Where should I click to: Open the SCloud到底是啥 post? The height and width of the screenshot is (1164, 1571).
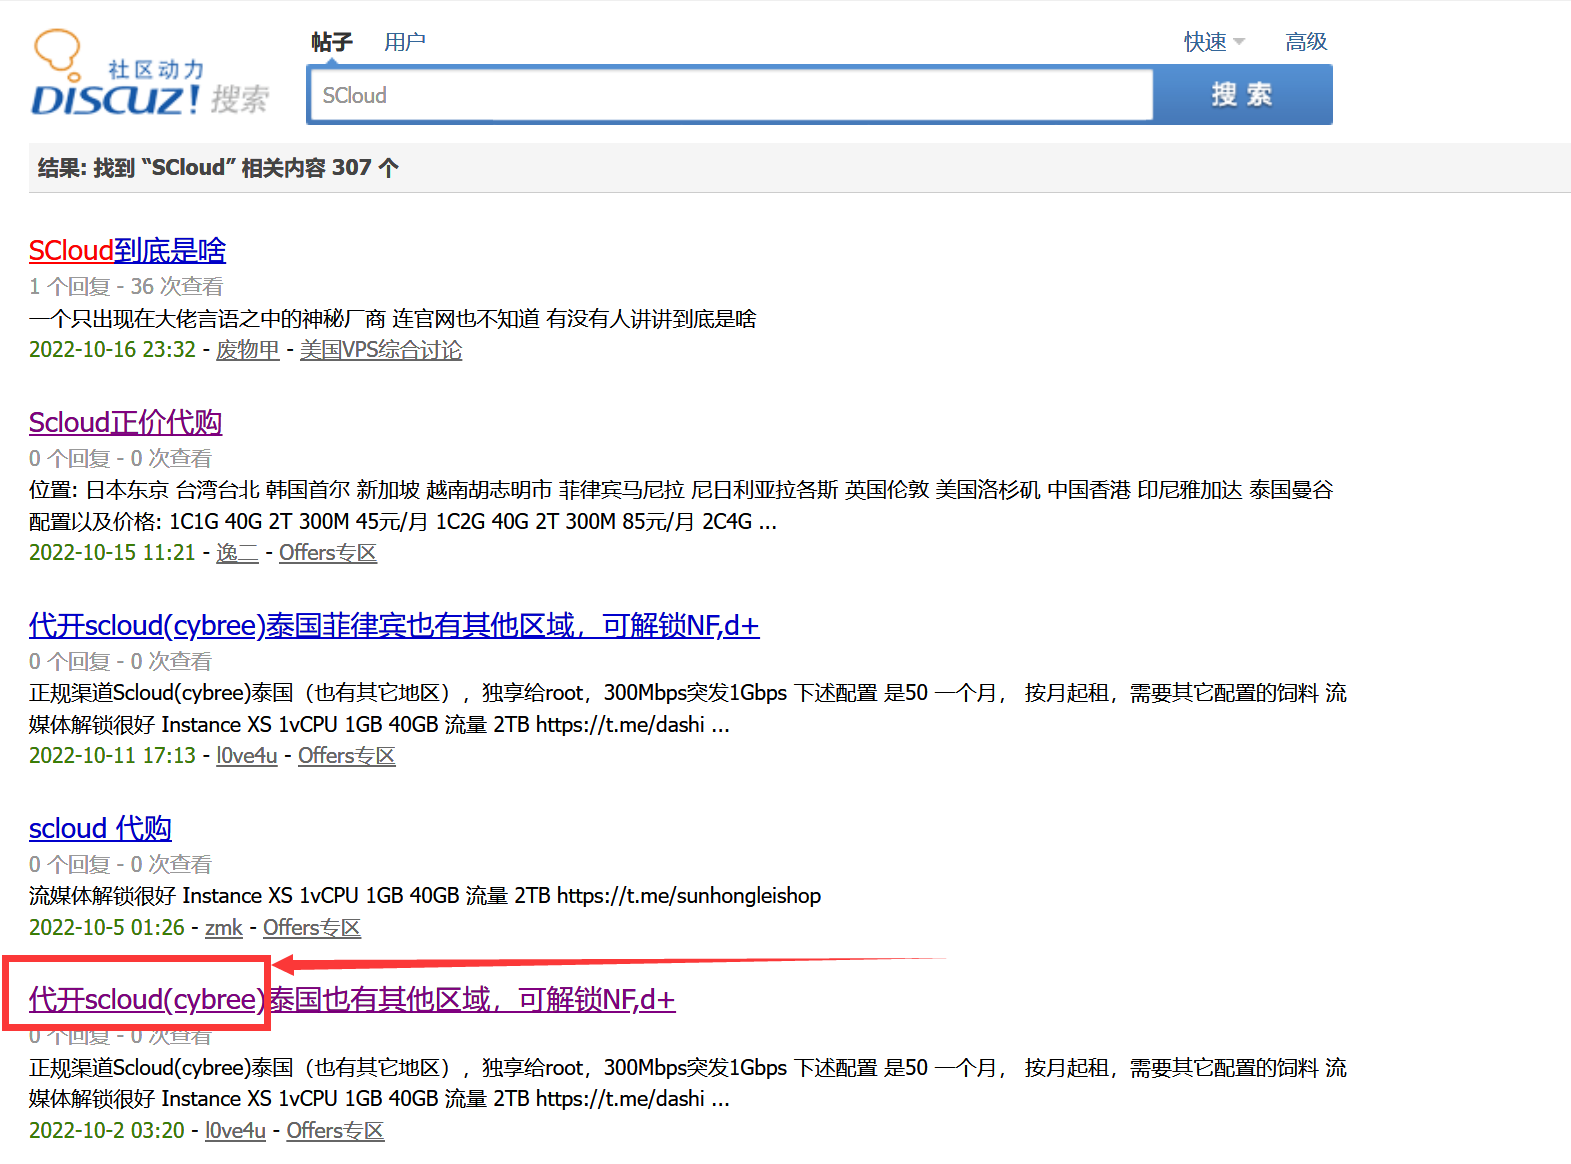tap(127, 250)
